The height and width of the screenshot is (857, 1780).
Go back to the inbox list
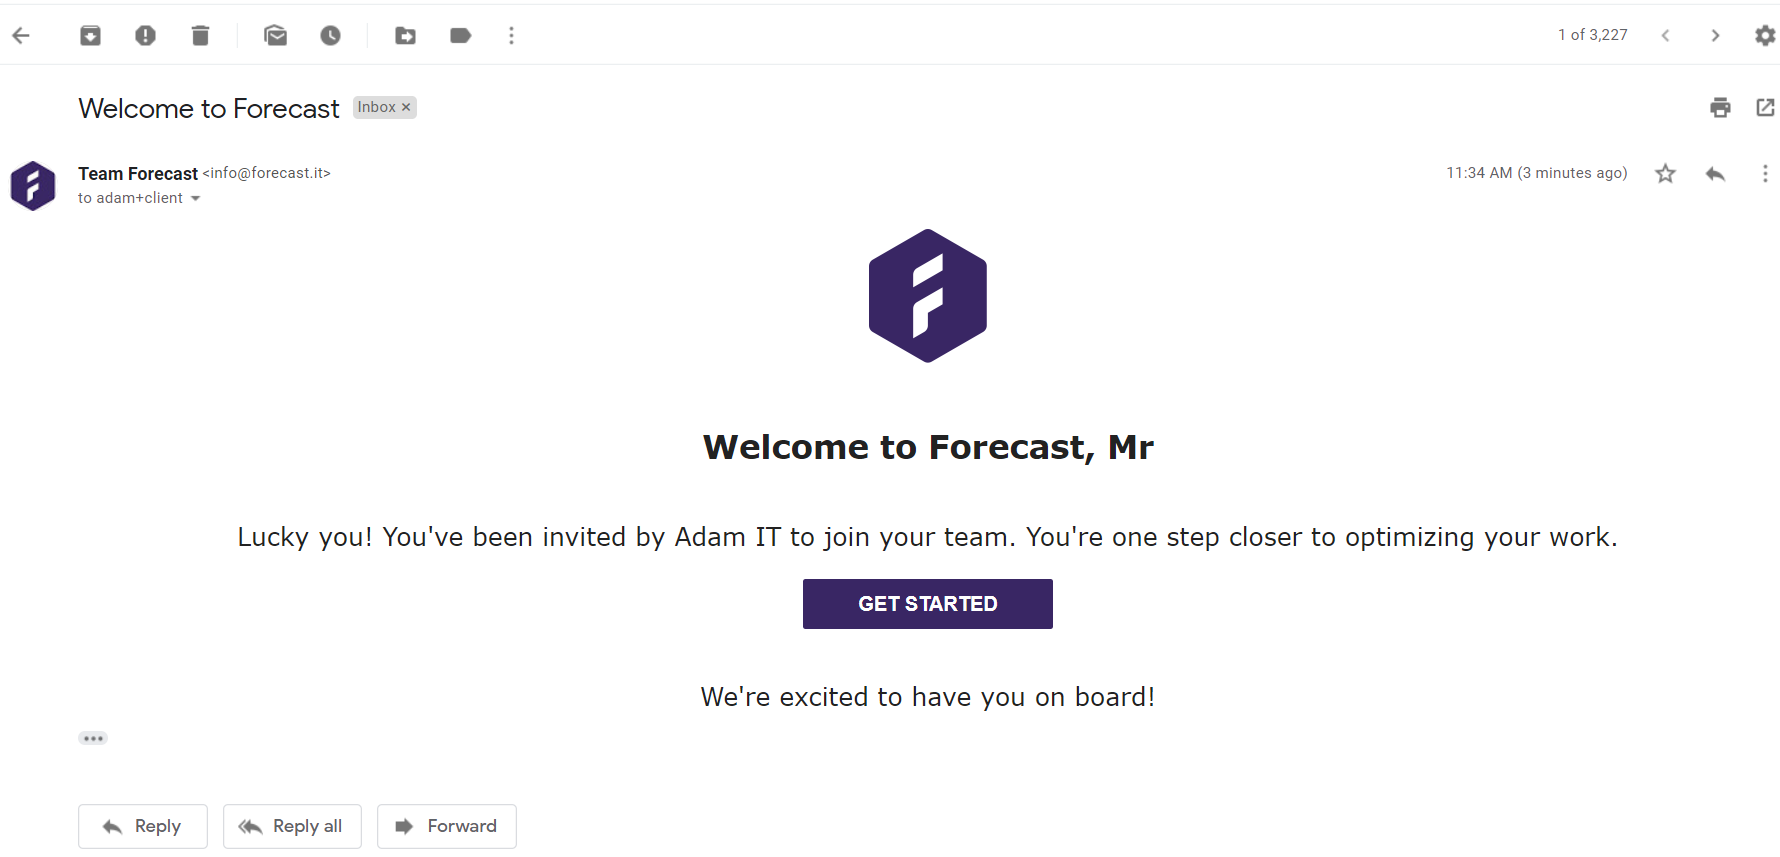point(21,36)
